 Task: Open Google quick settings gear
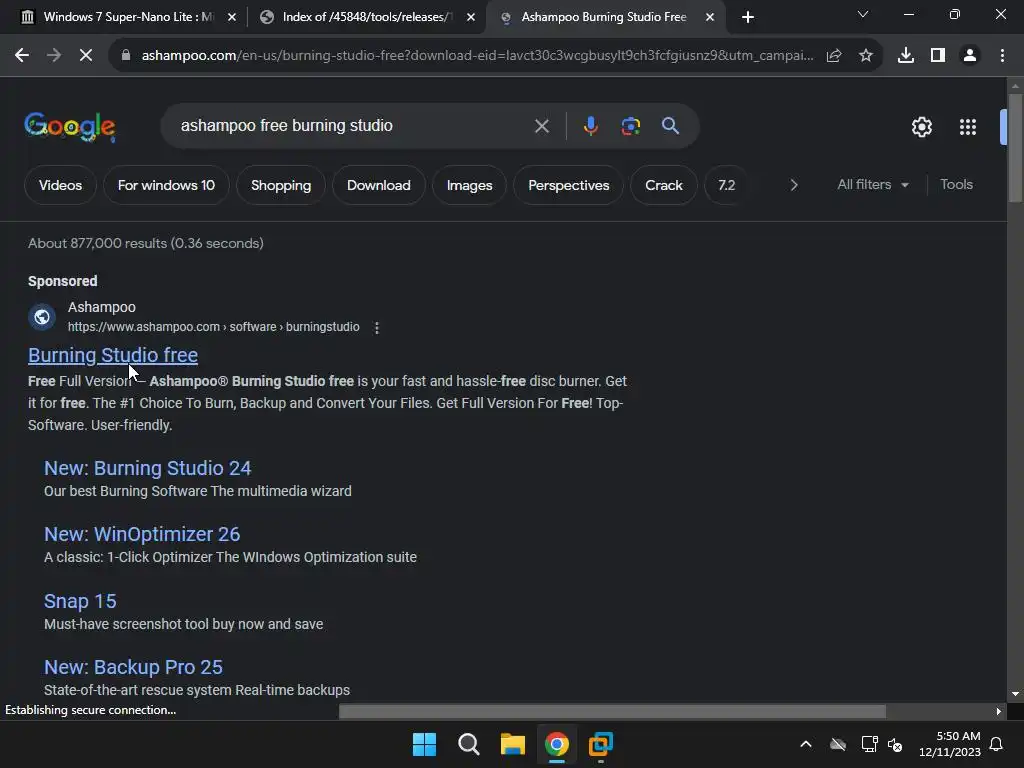(x=921, y=127)
